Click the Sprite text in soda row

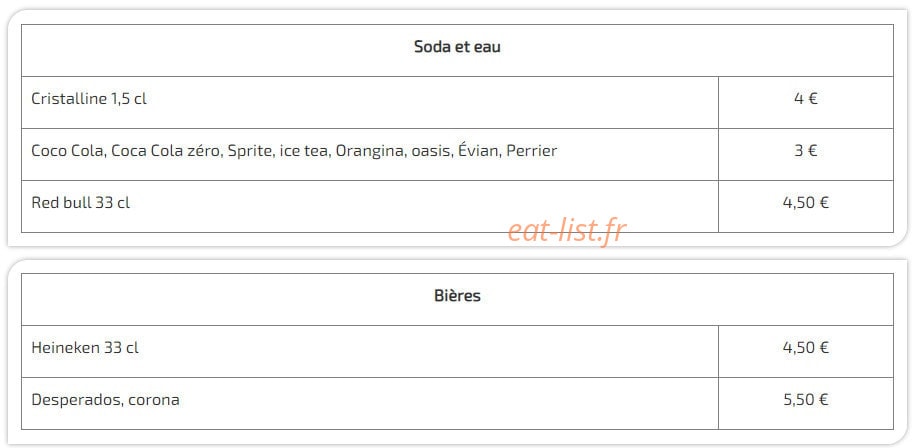[x=249, y=151]
